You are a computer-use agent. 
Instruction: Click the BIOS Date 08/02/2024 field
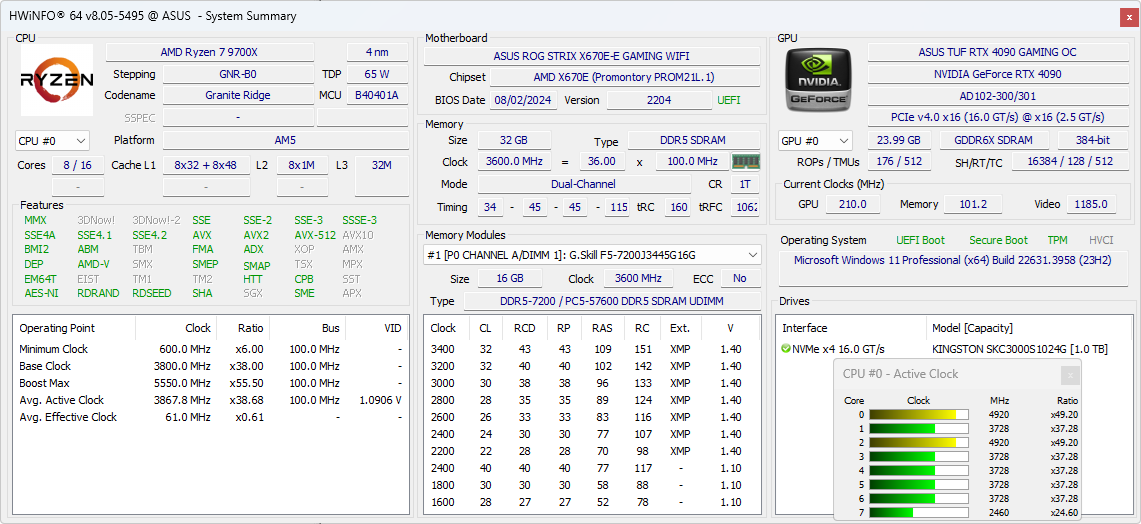524,100
